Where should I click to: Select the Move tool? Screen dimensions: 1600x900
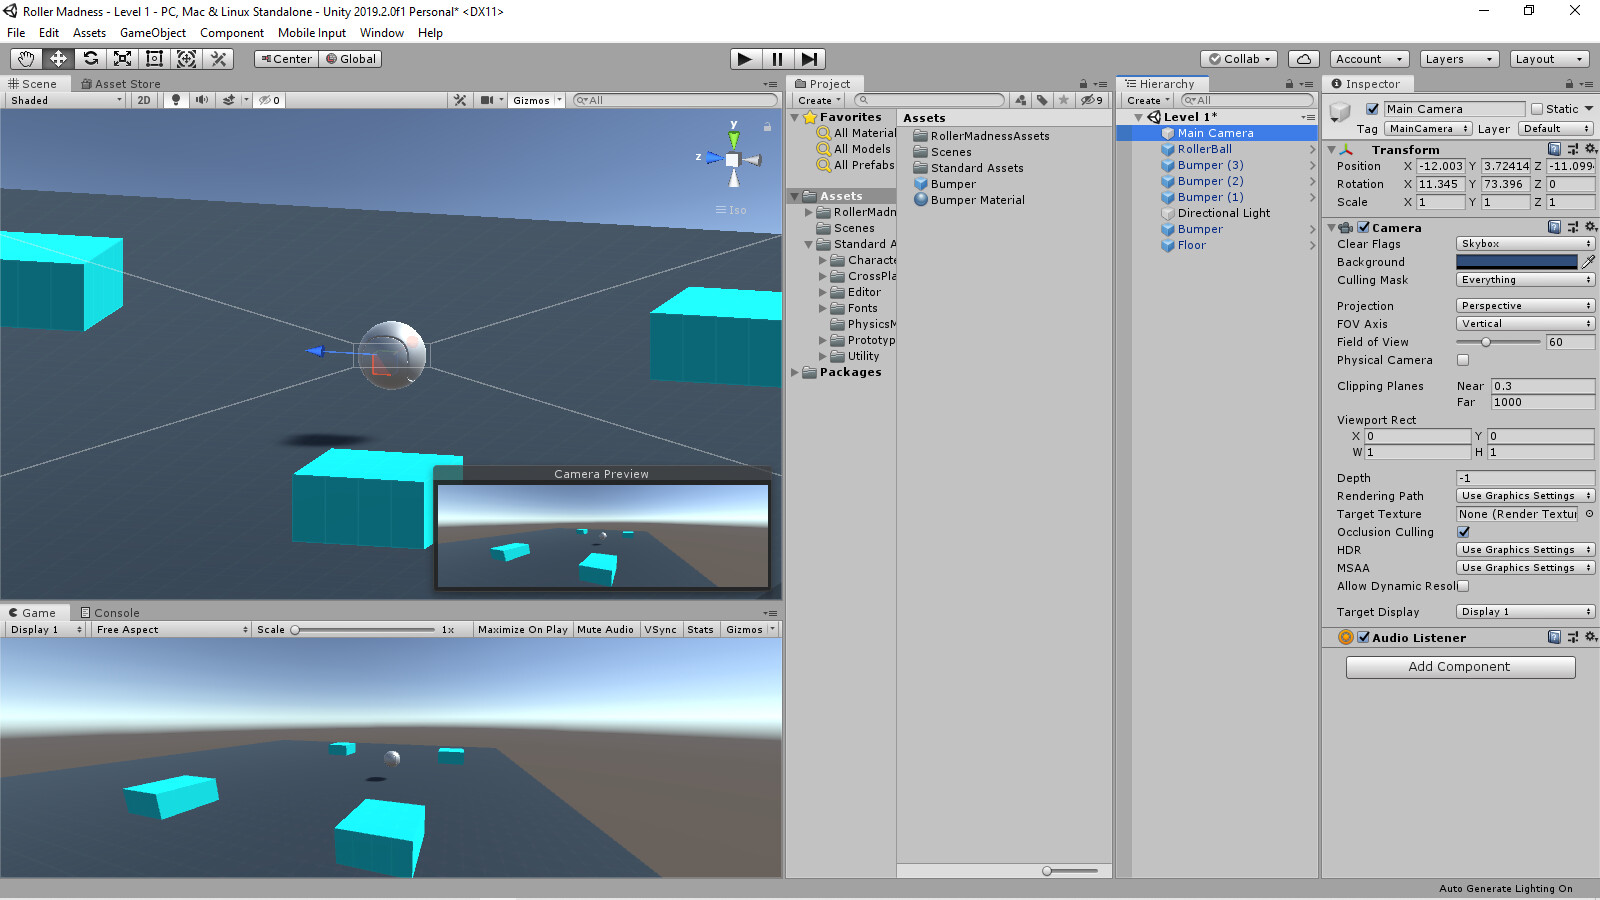tap(58, 59)
